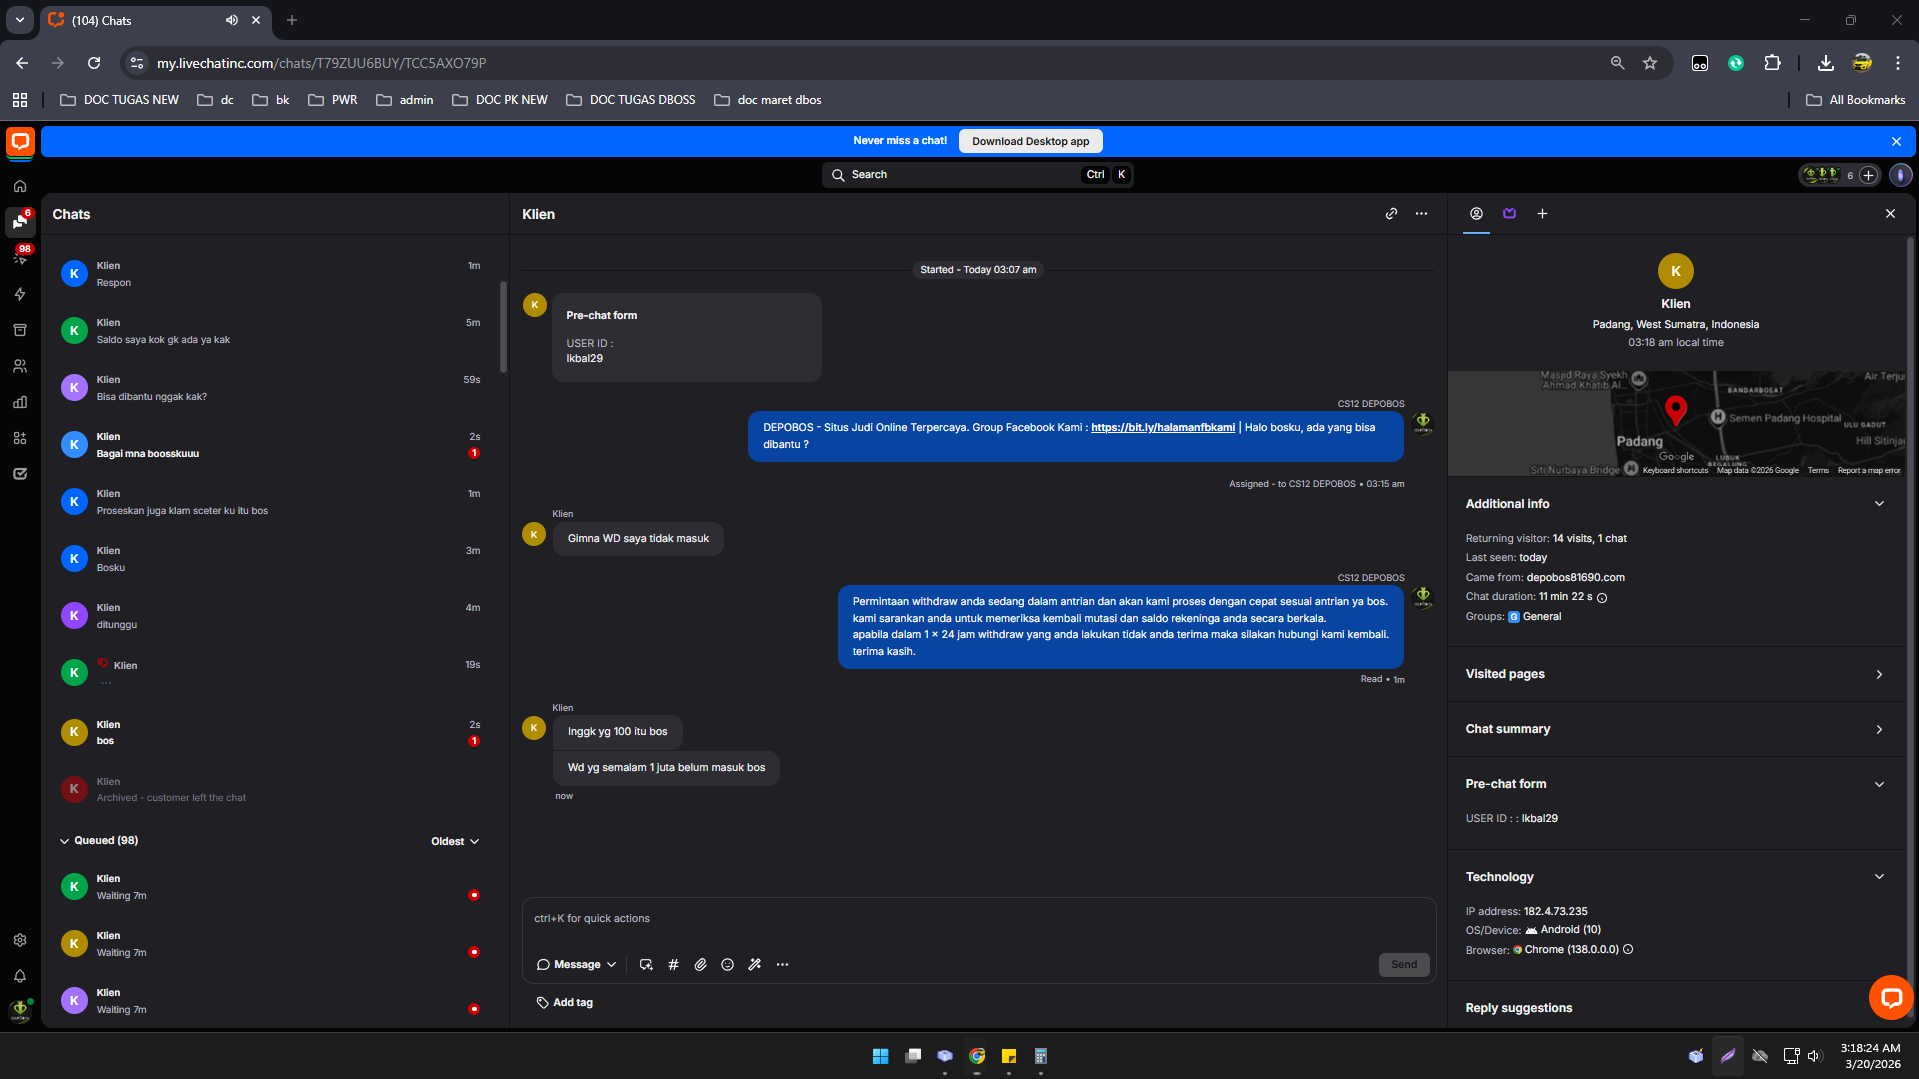Open the Team icon in sidebar

coord(20,366)
